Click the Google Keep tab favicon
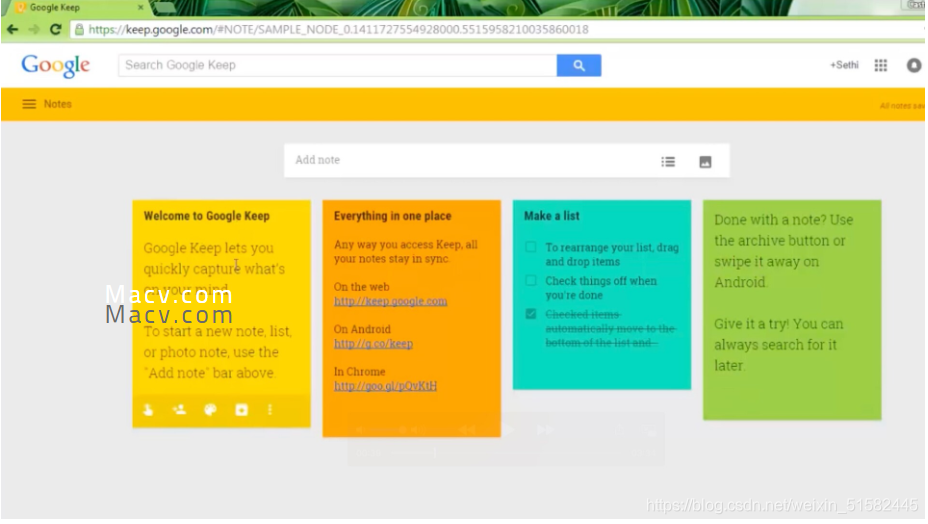 (x=21, y=8)
